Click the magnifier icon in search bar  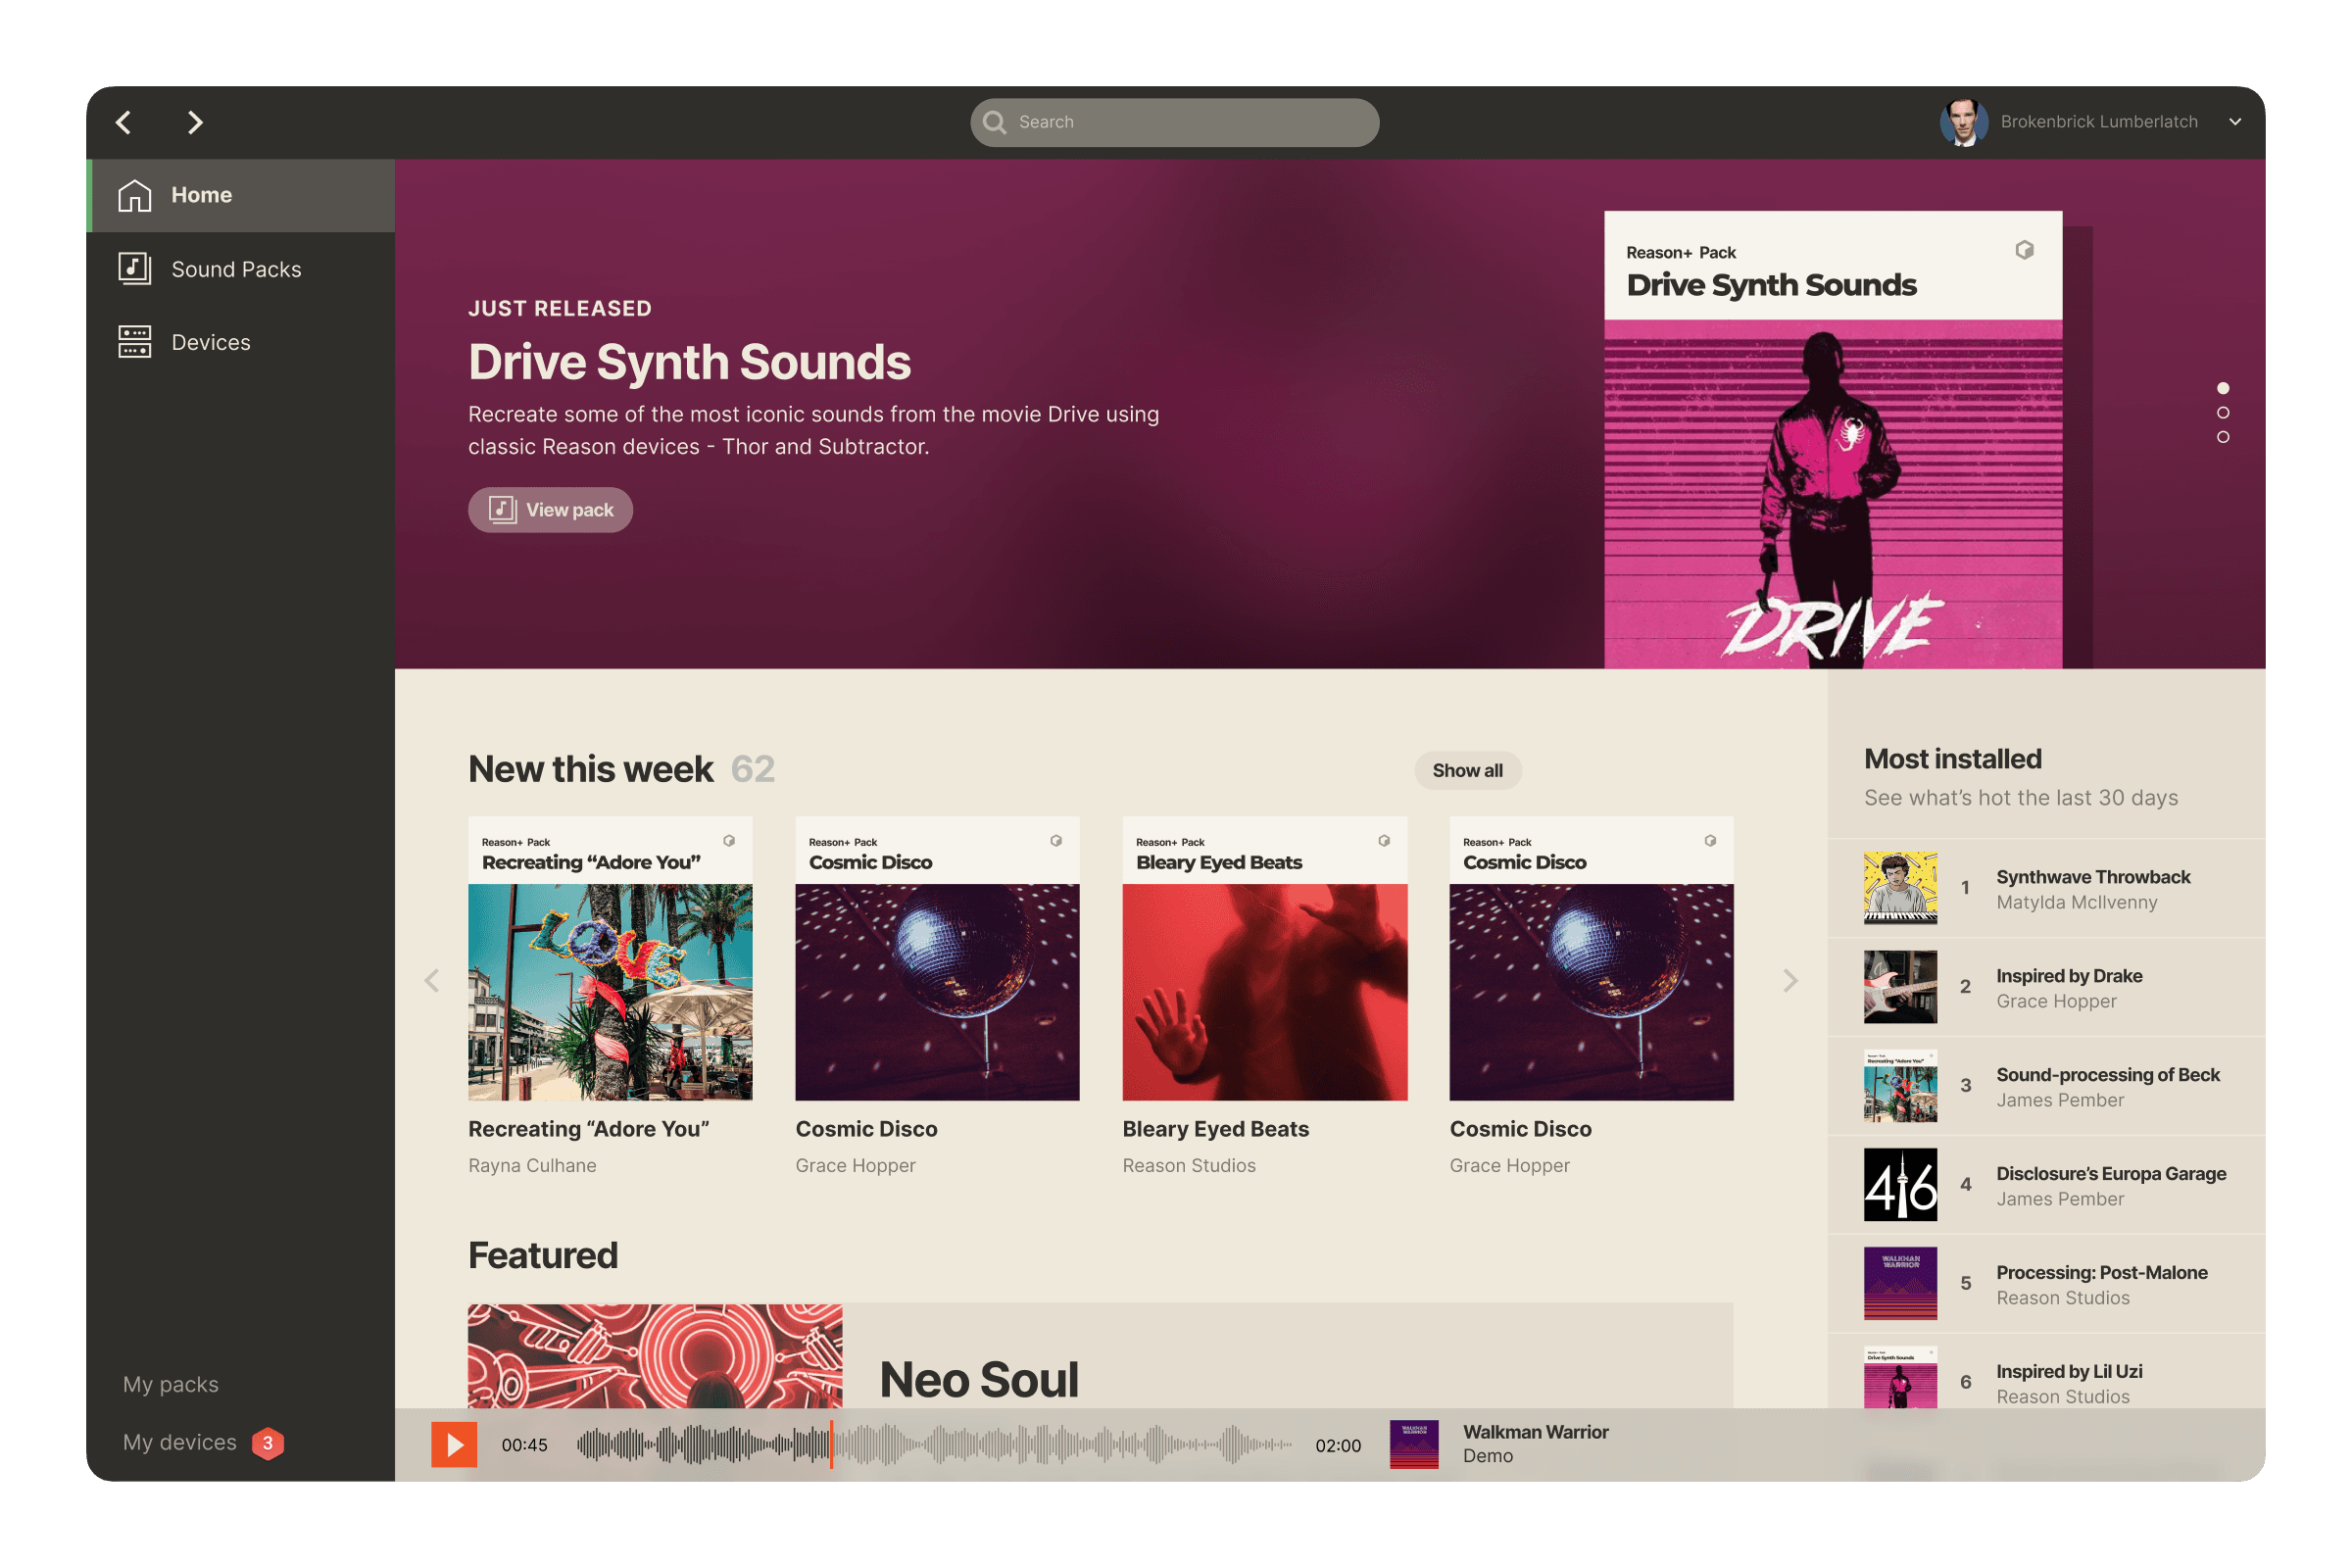coord(994,122)
